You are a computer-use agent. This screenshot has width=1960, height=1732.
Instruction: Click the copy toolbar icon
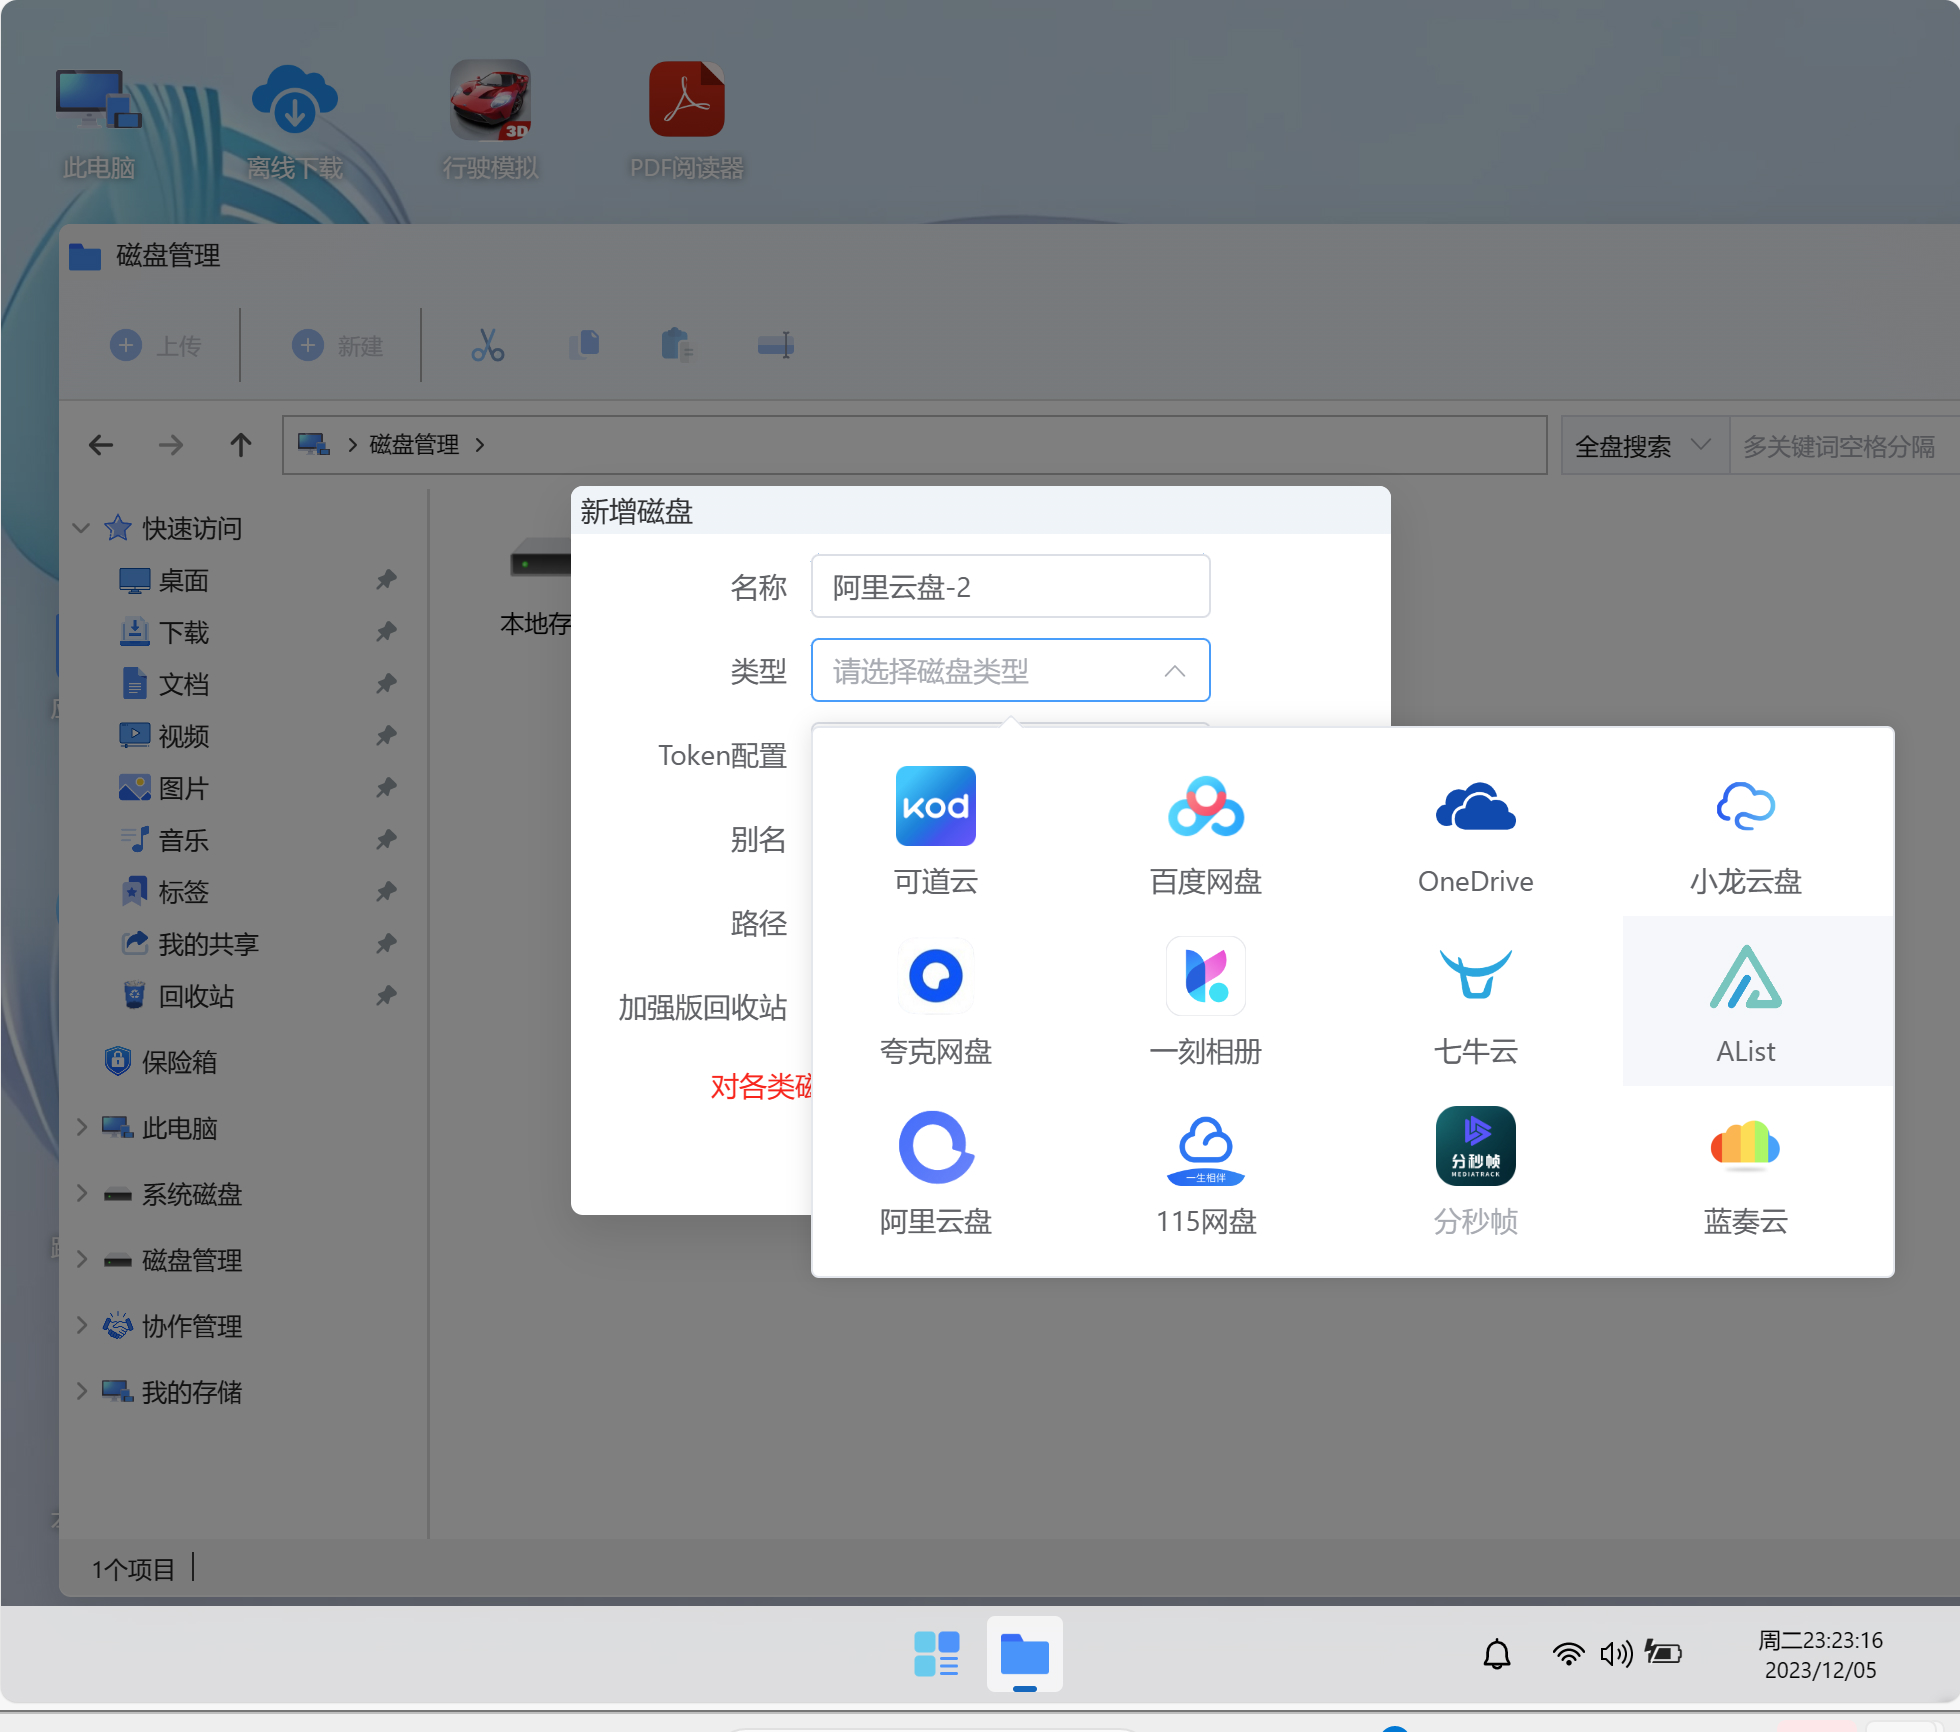click(x=584, y=346)
